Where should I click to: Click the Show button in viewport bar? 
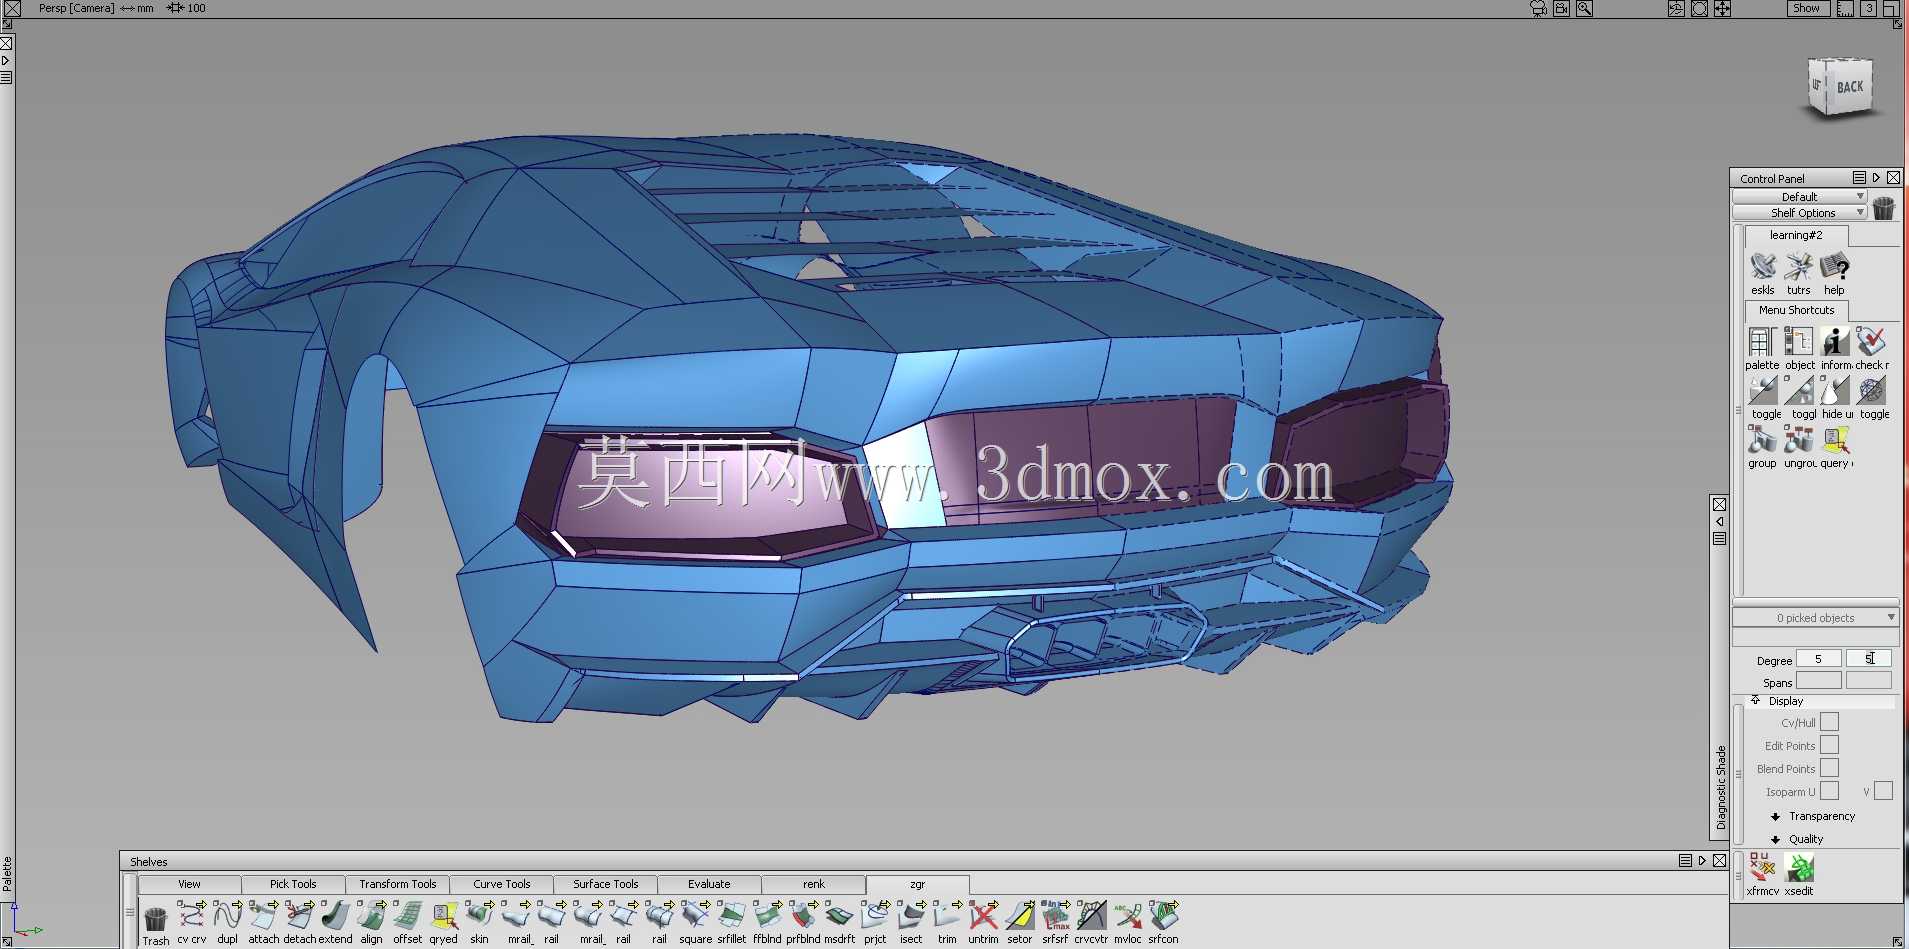tap(1808, 8)
